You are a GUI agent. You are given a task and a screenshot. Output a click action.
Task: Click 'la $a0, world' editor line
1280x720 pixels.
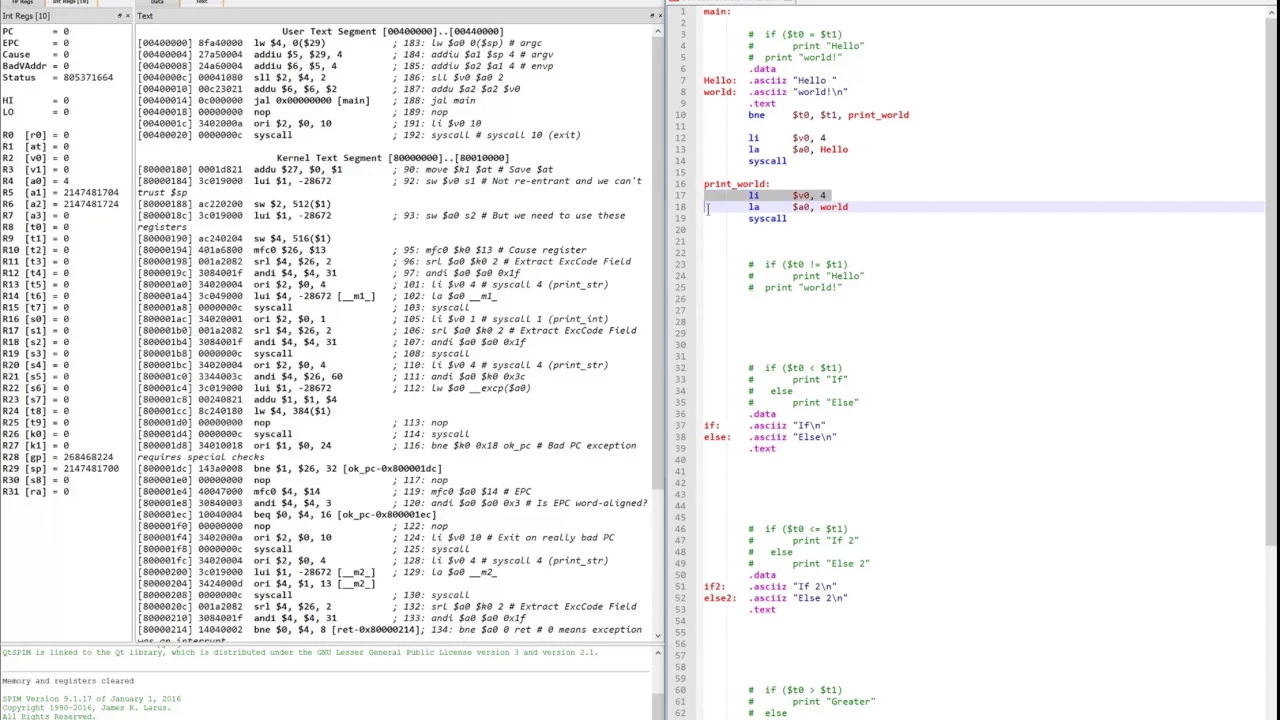click(x=798, y=207)
